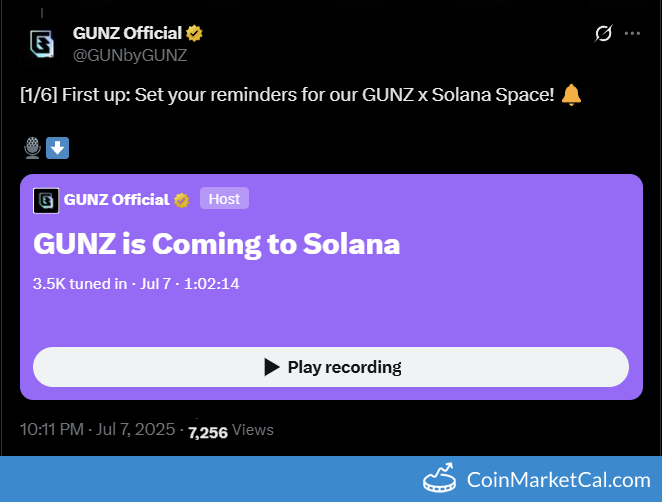
Task: Click the play triangle icon in recording button
Action: tap(271, 367)
